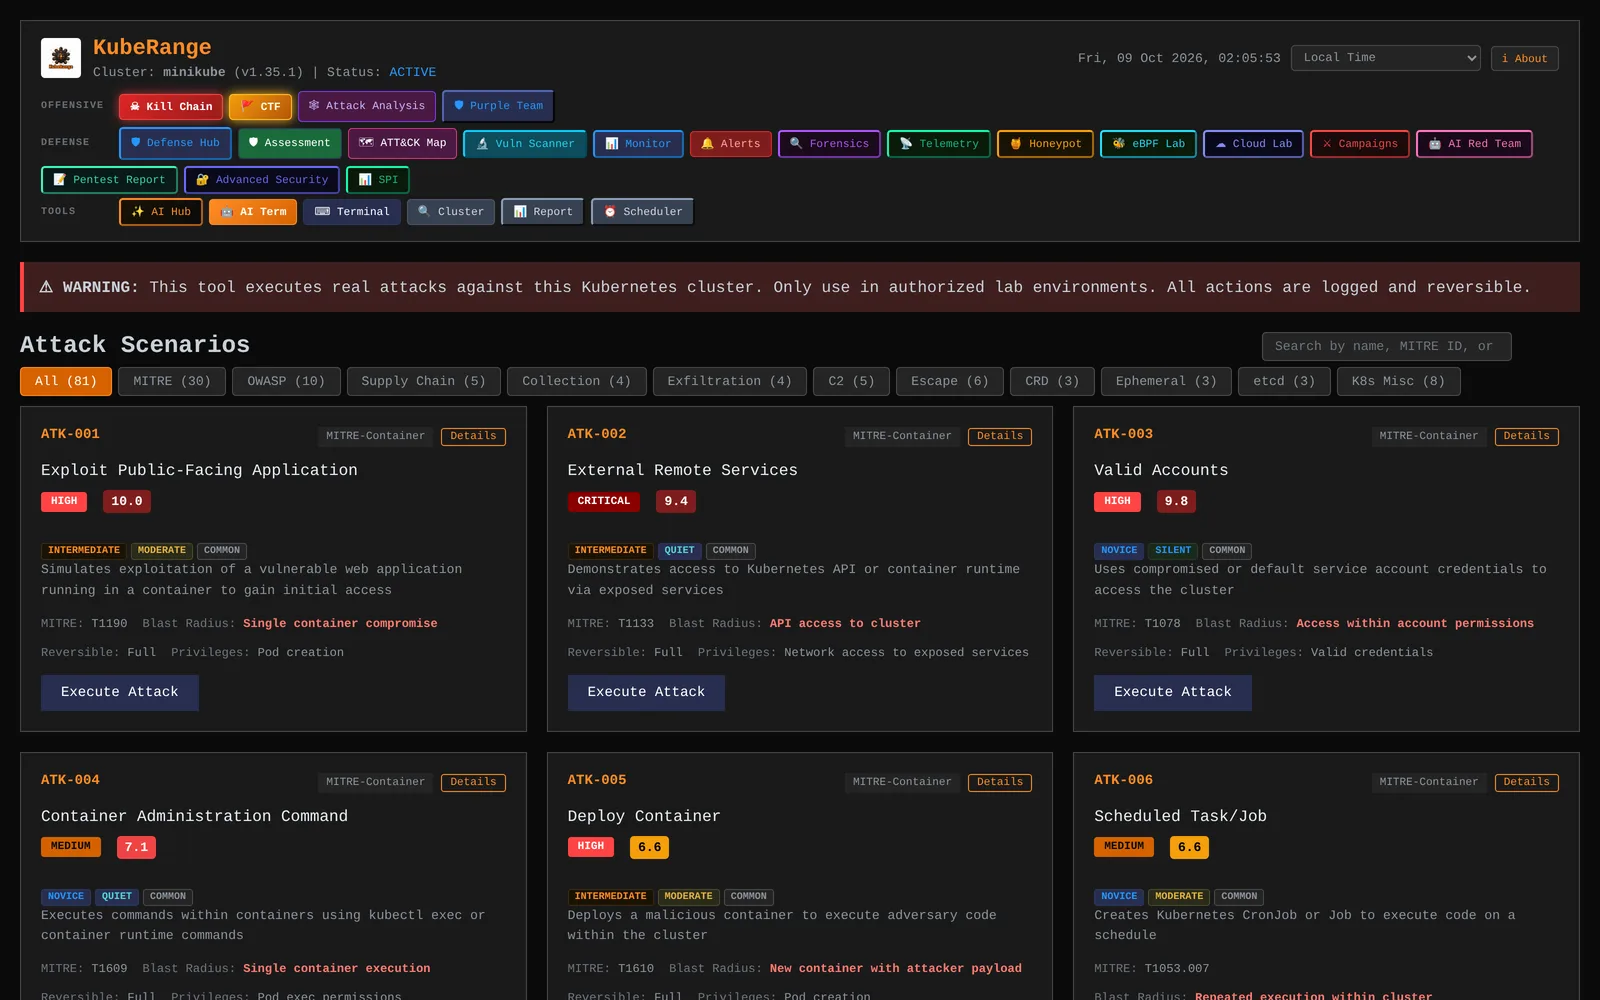Viewport: 1600px width, 1000px height.
Task: Open the Defense Hub
Action: [175, 143]
